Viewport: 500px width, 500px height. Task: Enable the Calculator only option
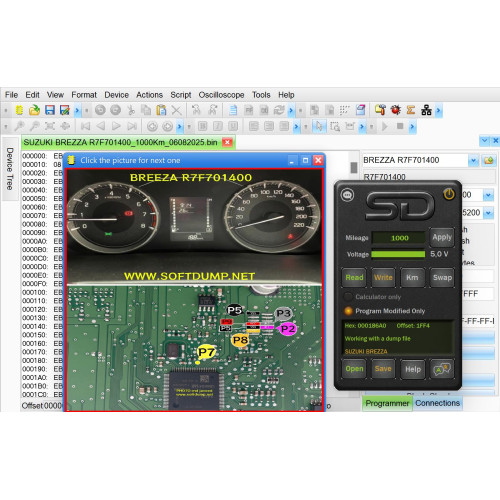(x=348, y=297)
